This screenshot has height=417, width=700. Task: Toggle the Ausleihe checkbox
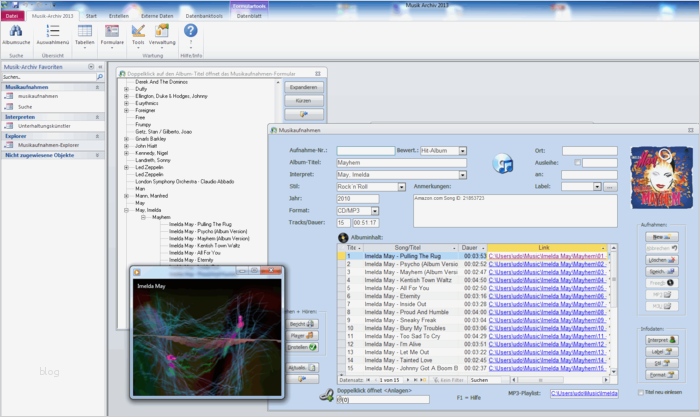pos(577,162)
